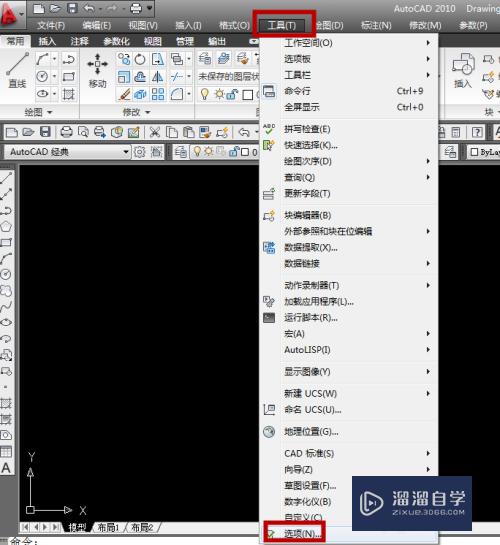The image size is (500, 545).
Task: Click the first layout tab navigation arrow
Action: [25, 527]
